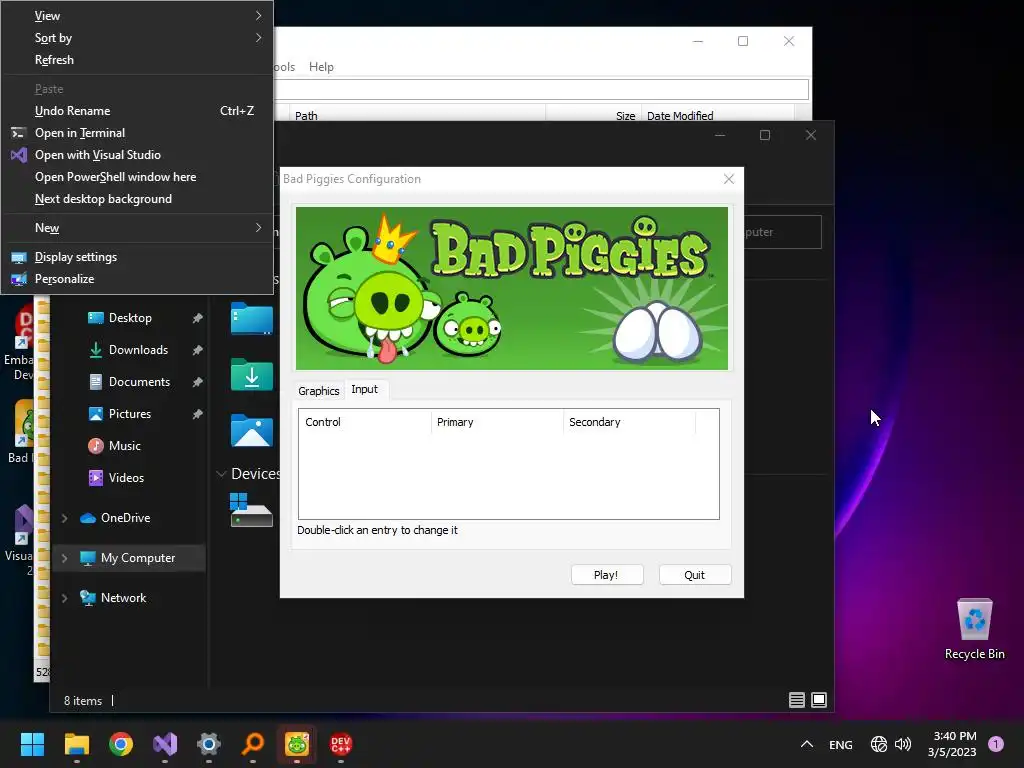The width and height of the screenshot is (1024, 768).
Task: Open Dev-C++ from taskbar
Action: pyautogui.click(x=341, y=743)
